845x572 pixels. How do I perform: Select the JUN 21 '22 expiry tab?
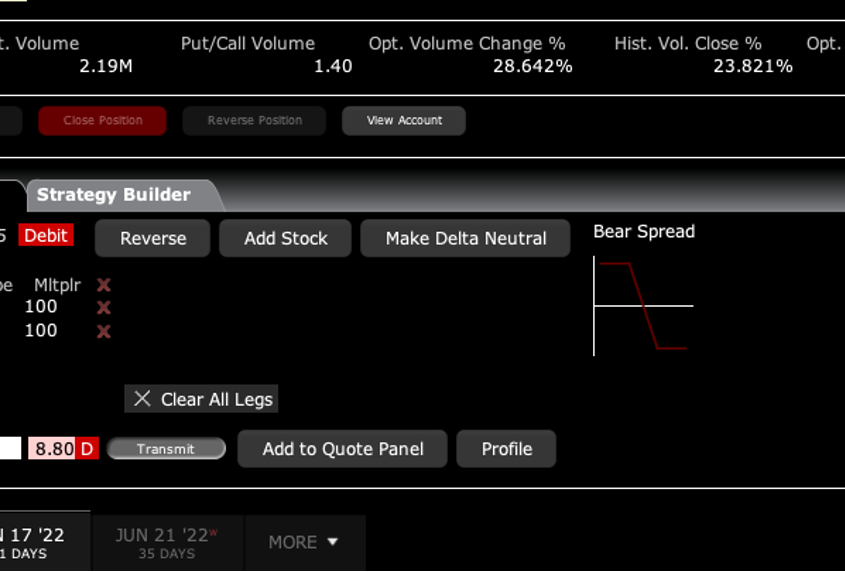pyautogui.click(x=167, y=542)
